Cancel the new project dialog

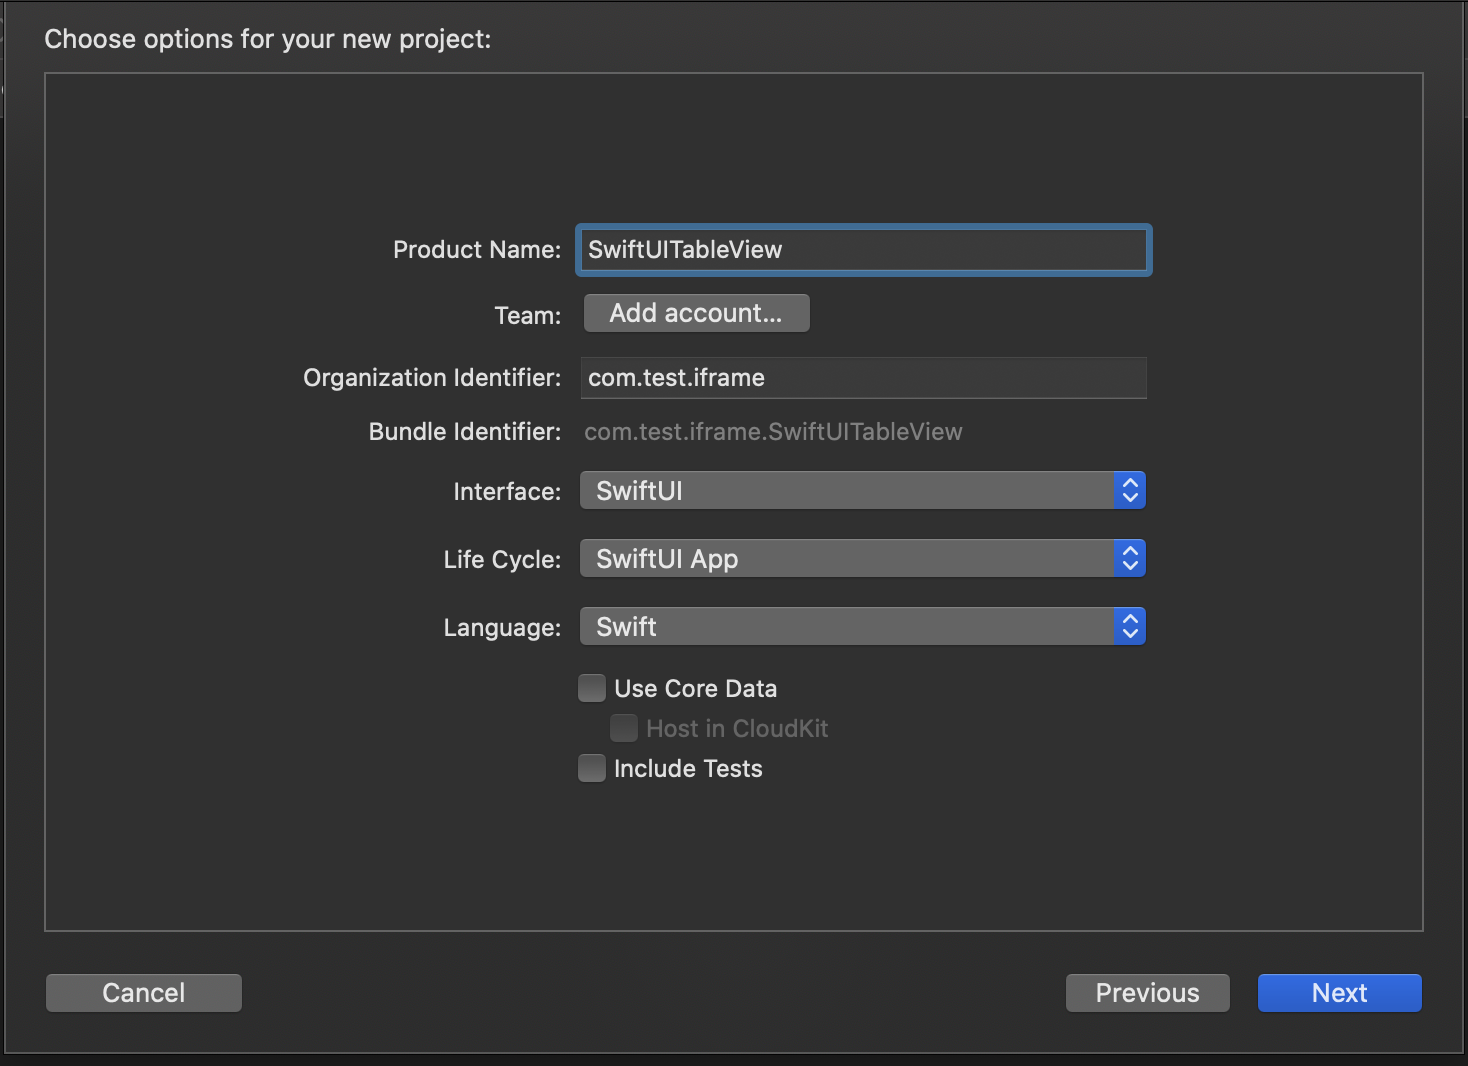pyautogui.click(x=144, y=993)
